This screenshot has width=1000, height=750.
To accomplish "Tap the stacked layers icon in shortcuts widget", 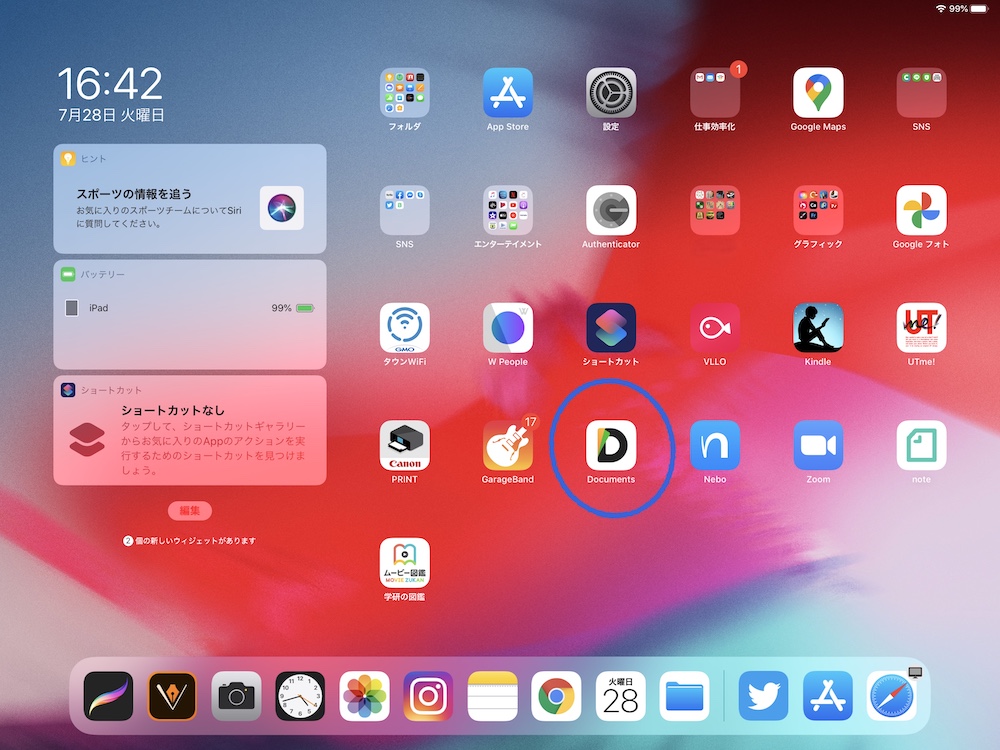I will point(87,439).
